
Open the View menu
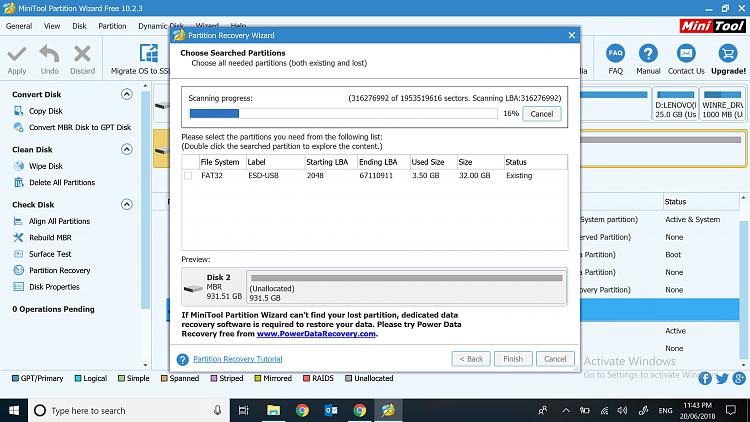coord(52,26)
